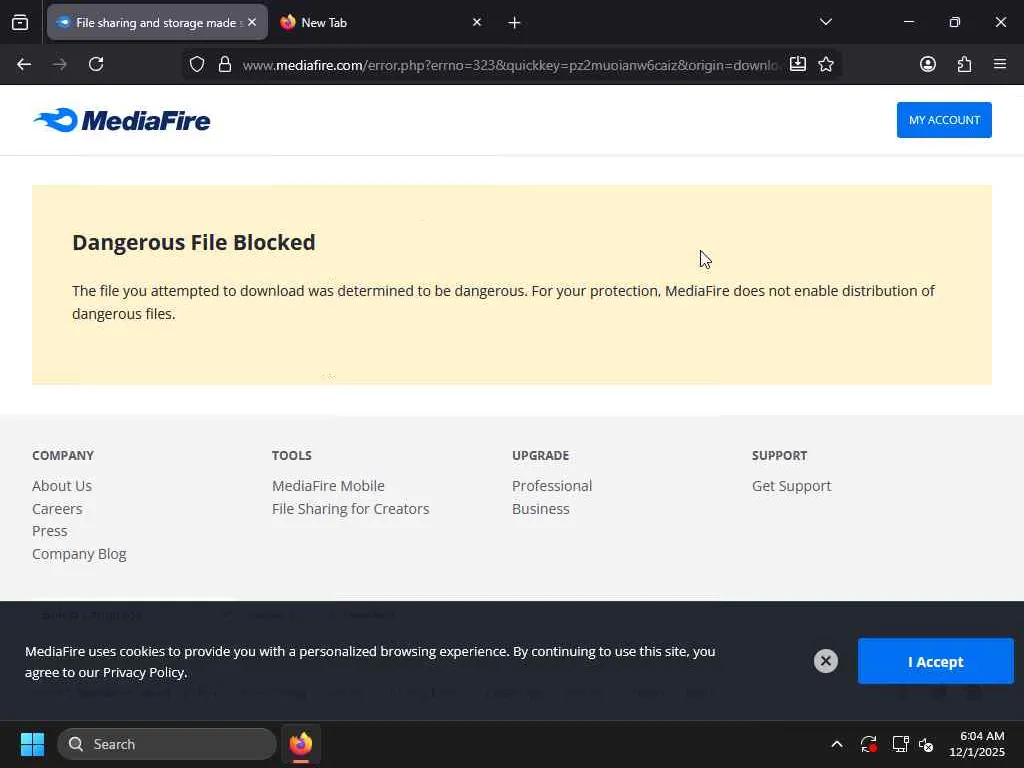
Task: Open the Firefox View icon
Action: (x=20, y=22)
